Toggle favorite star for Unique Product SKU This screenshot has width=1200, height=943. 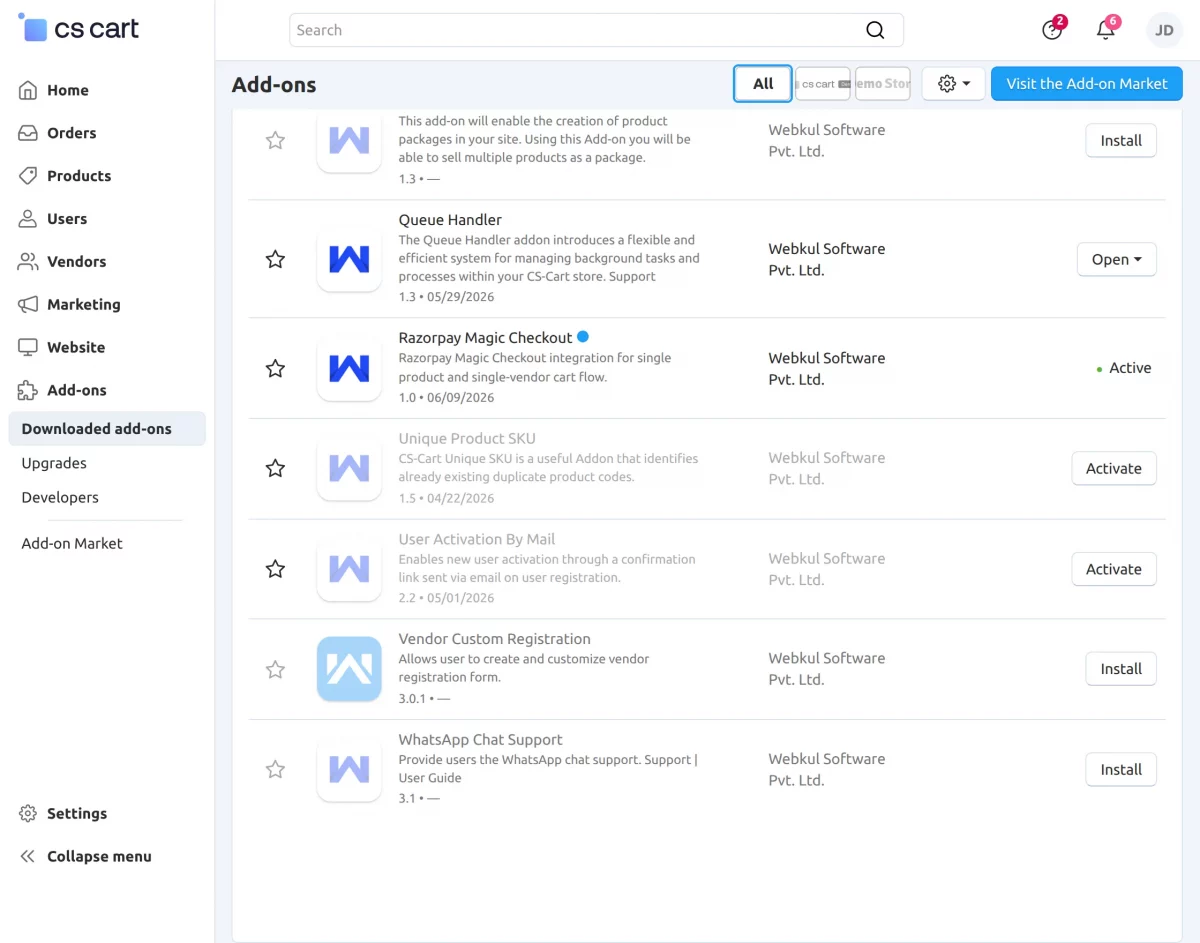275,469
